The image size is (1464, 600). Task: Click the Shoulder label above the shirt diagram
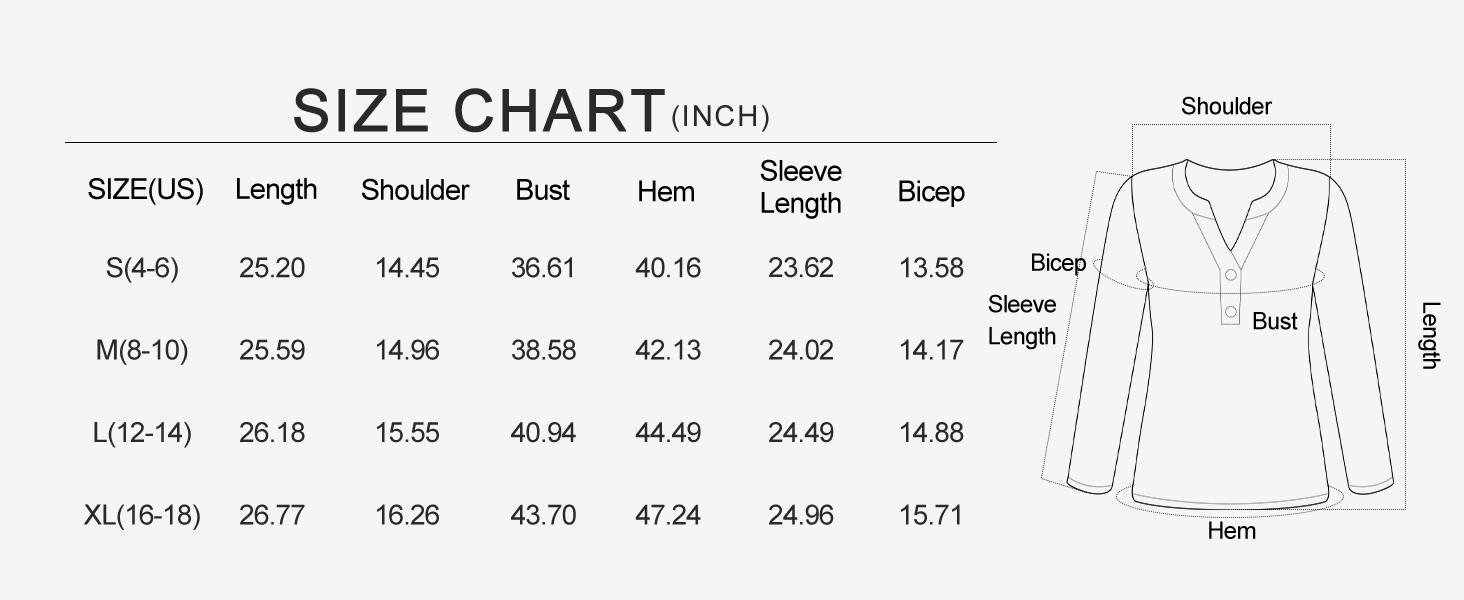click(1226, 107)
